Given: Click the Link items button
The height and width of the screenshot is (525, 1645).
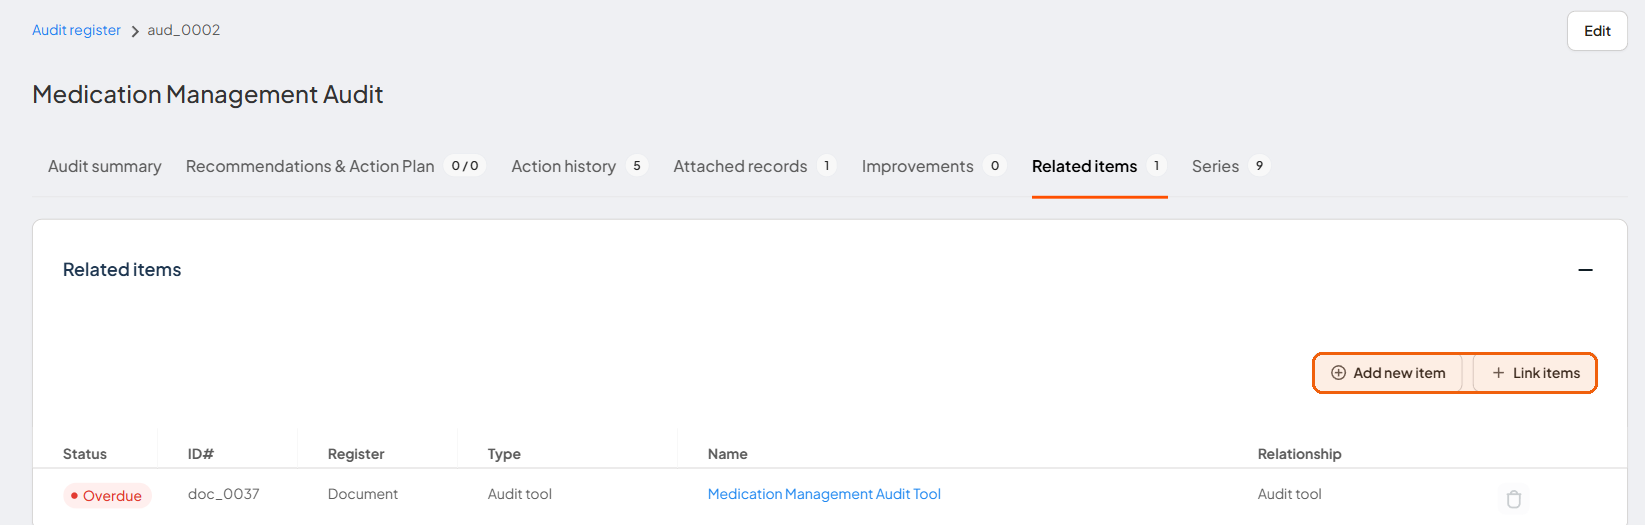Looking at the screenshot, I should point(1535,373).
